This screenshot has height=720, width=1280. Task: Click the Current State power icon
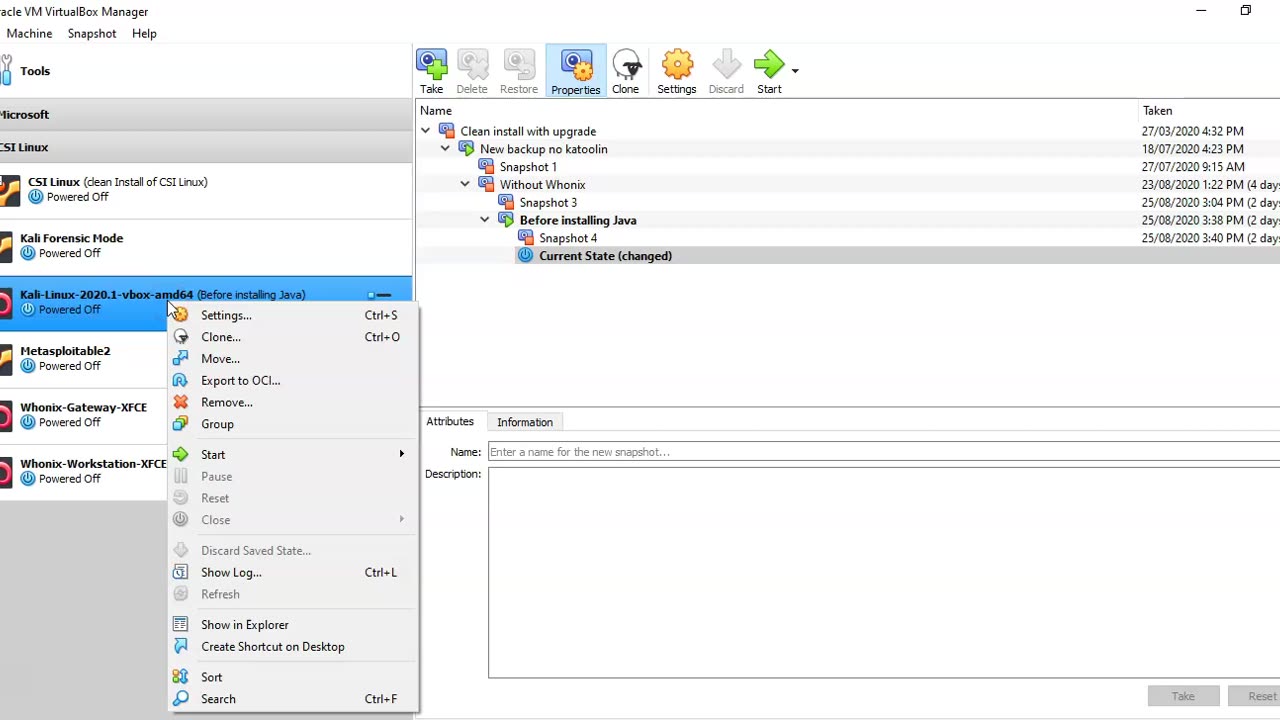[x=526, y=256]
